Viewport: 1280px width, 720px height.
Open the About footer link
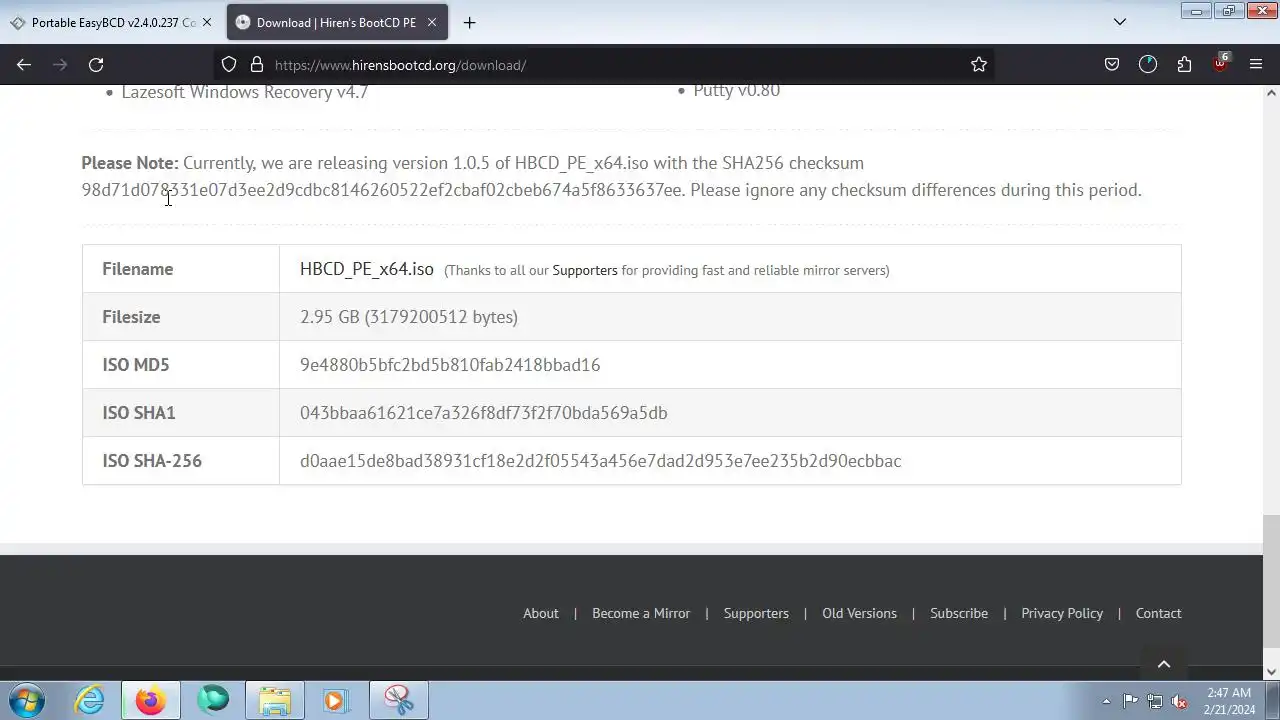click(541, 613)
